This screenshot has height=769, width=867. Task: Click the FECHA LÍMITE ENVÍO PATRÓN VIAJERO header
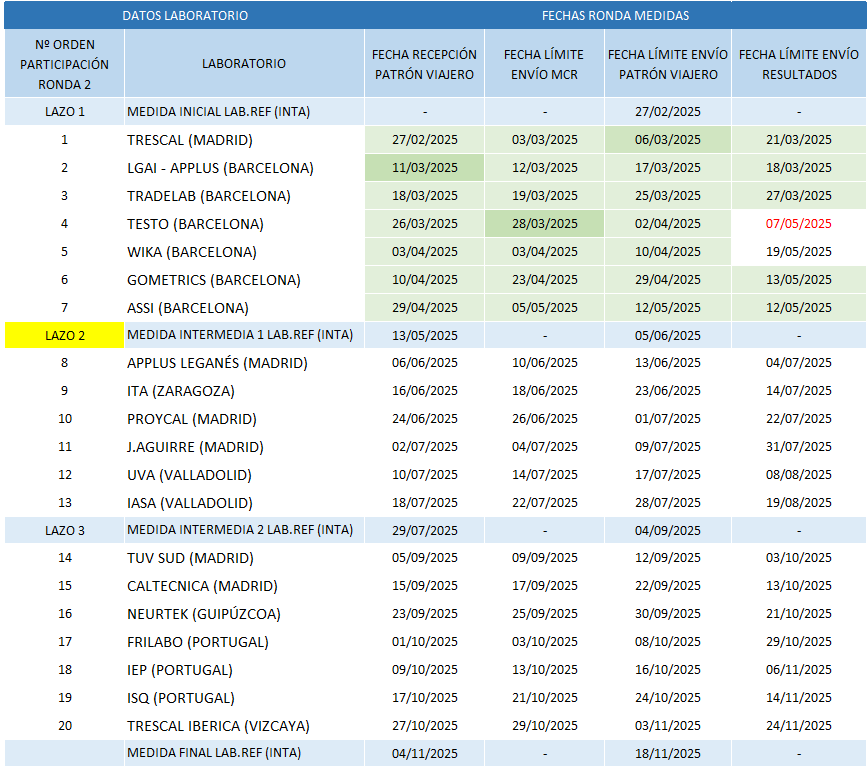click(x=668, y=64)
